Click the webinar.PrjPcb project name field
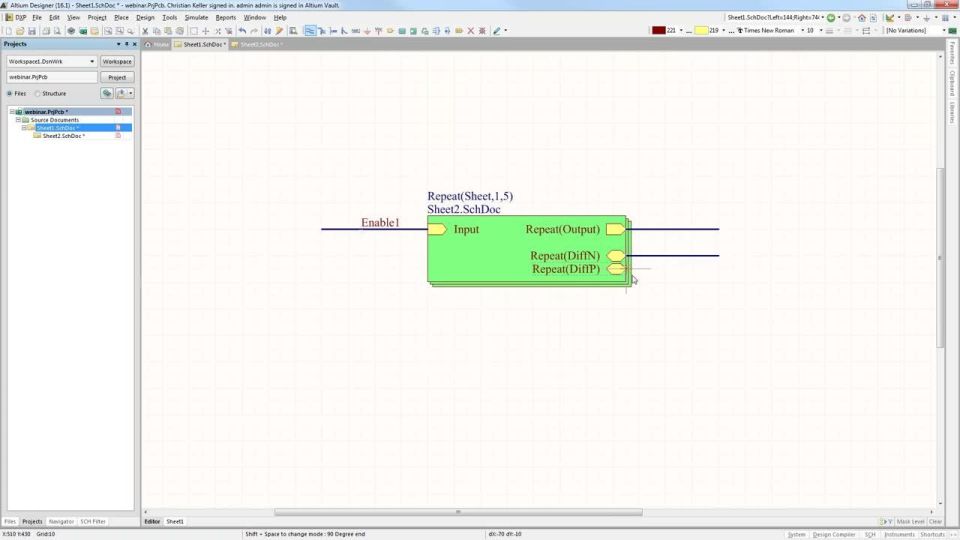This screenshot has height=540, width=960. 51,77
